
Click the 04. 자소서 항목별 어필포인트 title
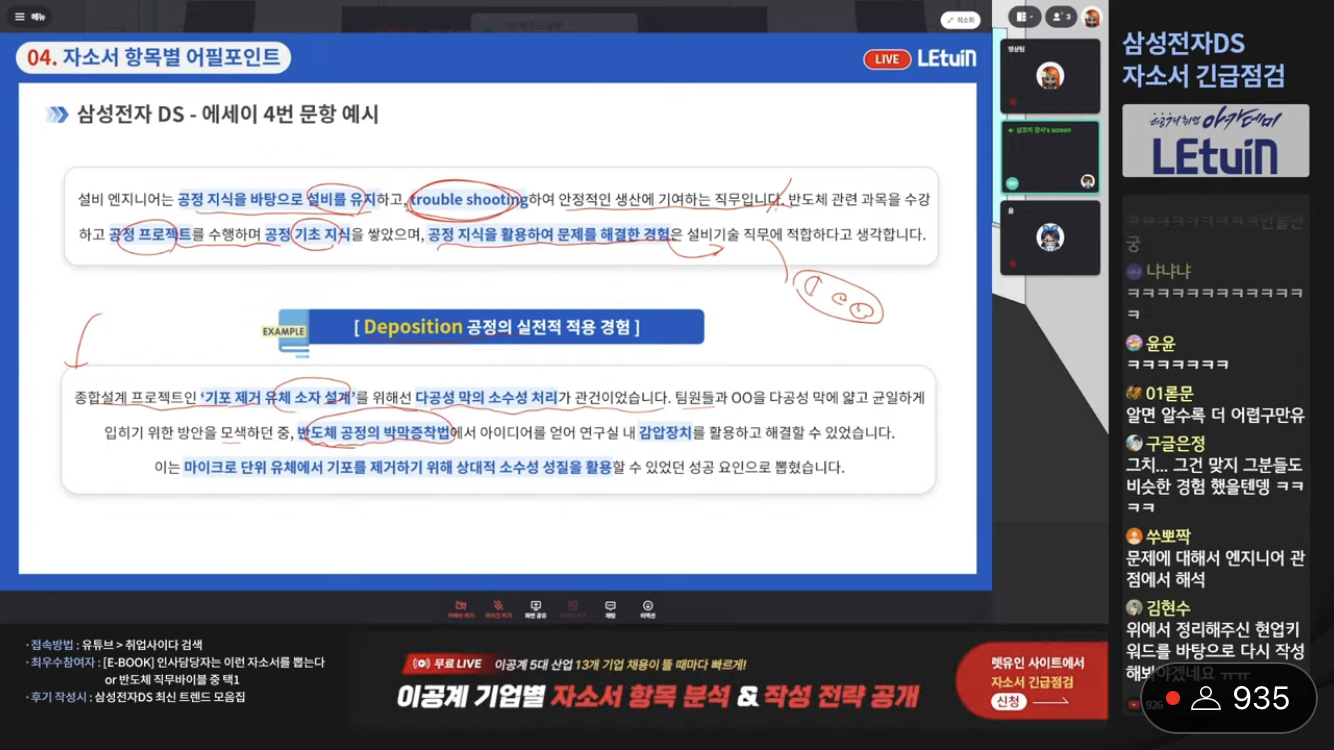point(154,58)
